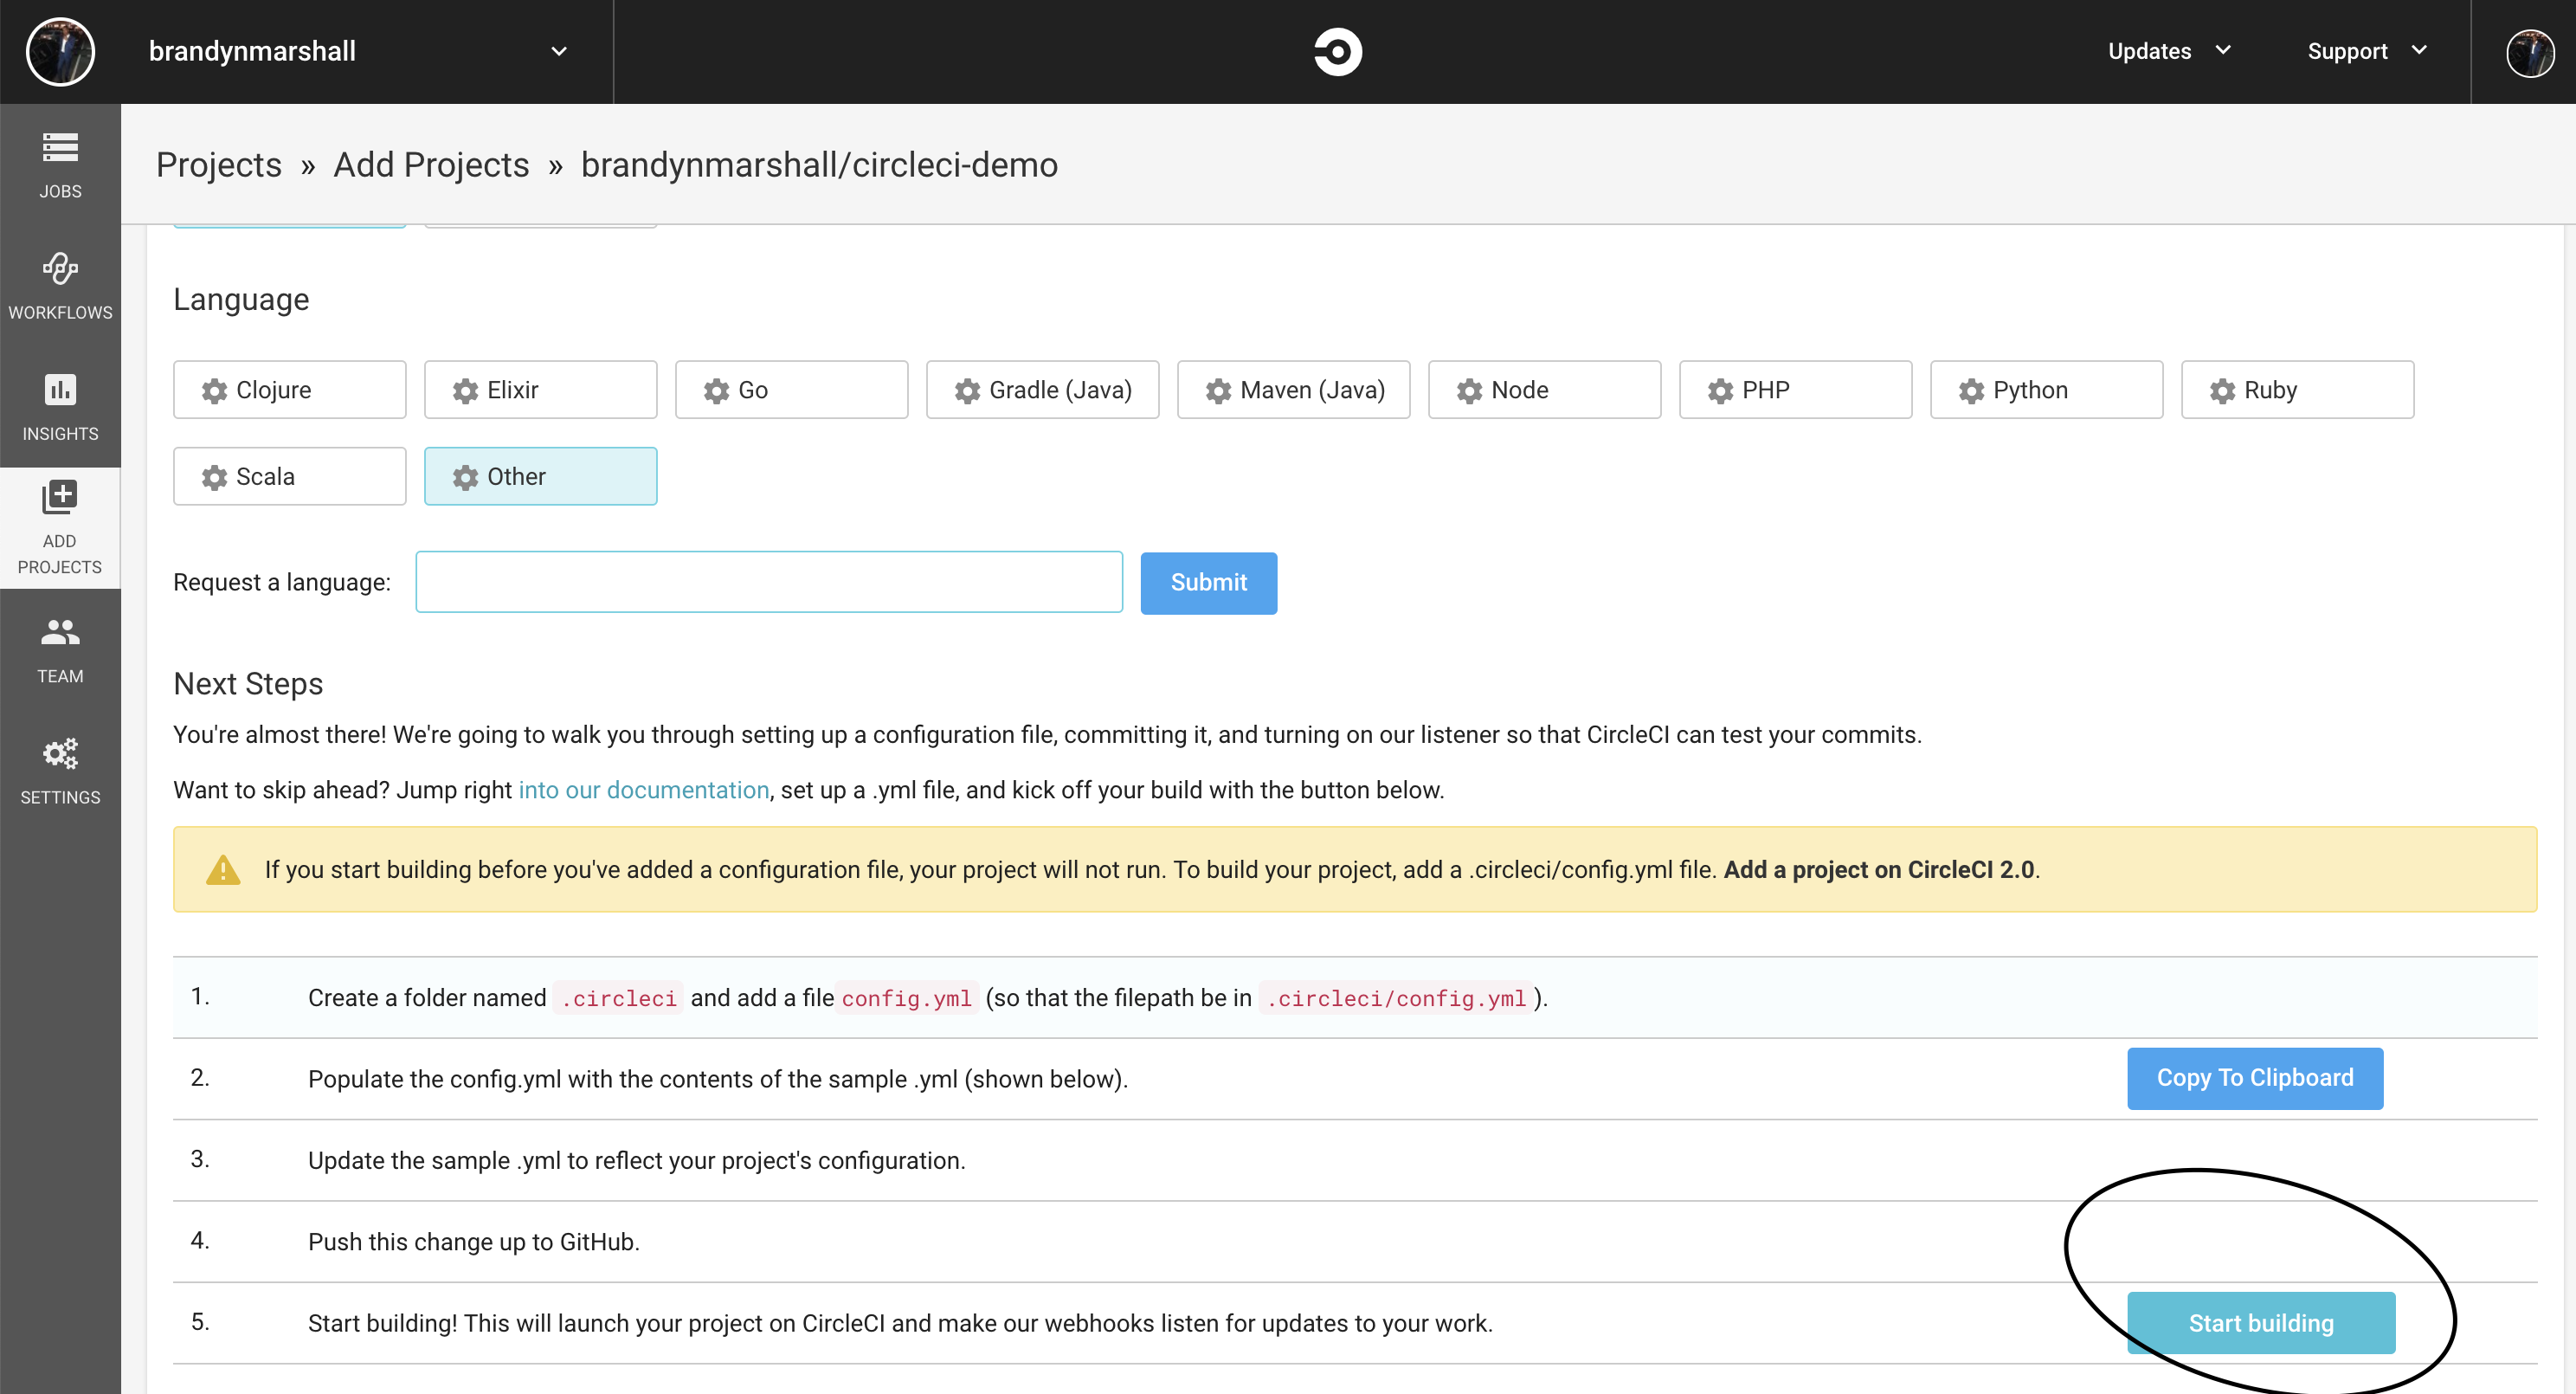The width and height of the screenshot is (2576, 1394).
Task: Select Elixir as the language
Action: click(x=540, y=390)
